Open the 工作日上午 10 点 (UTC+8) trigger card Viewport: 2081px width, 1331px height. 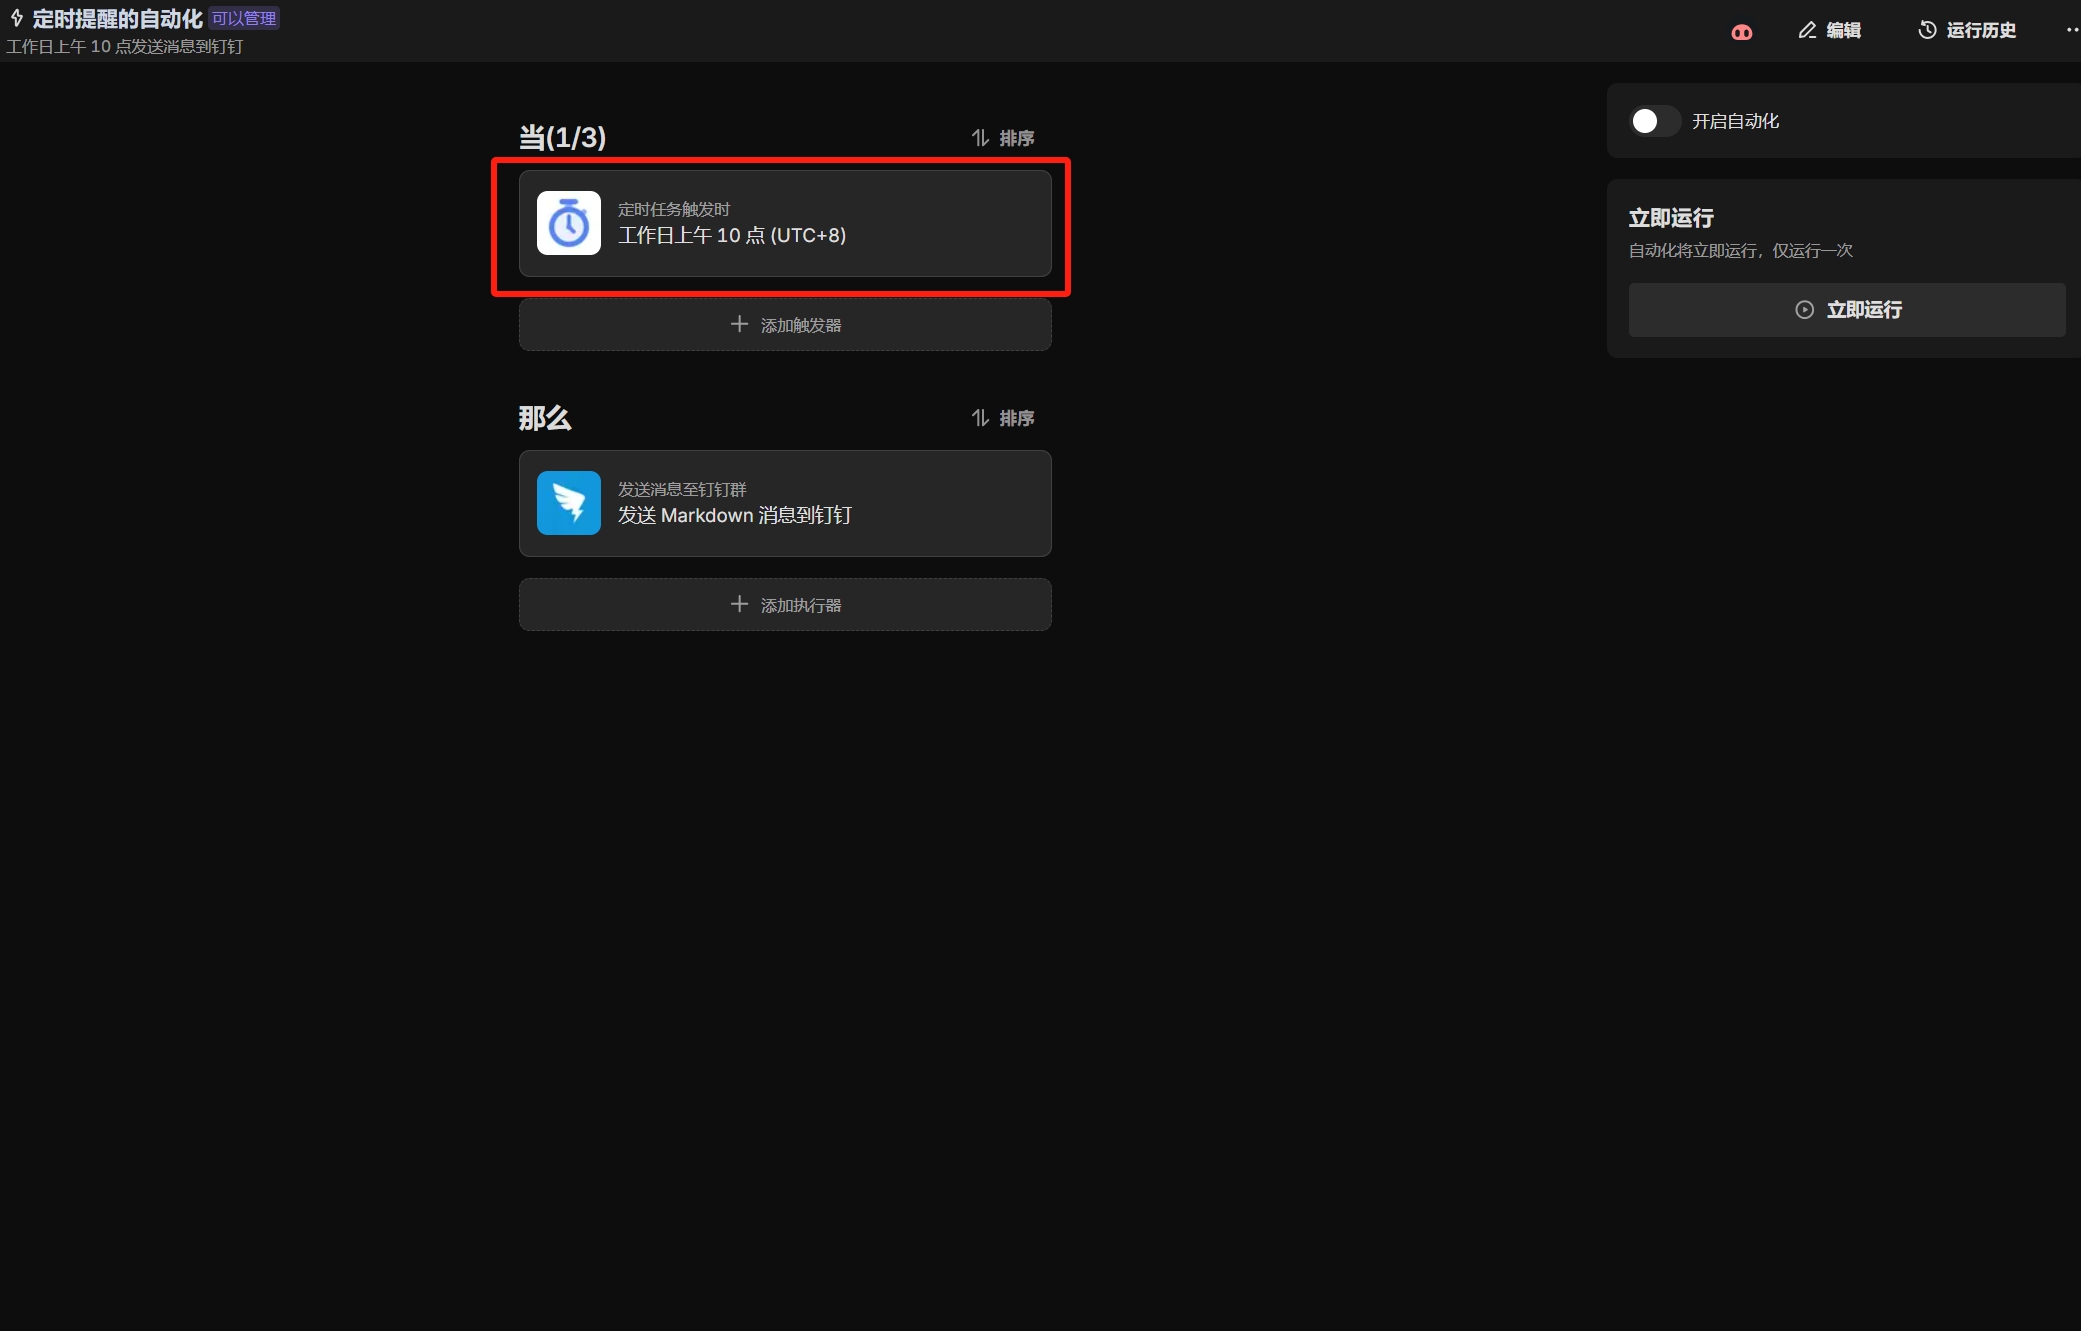pyautogui.click(x=785, y=223)
